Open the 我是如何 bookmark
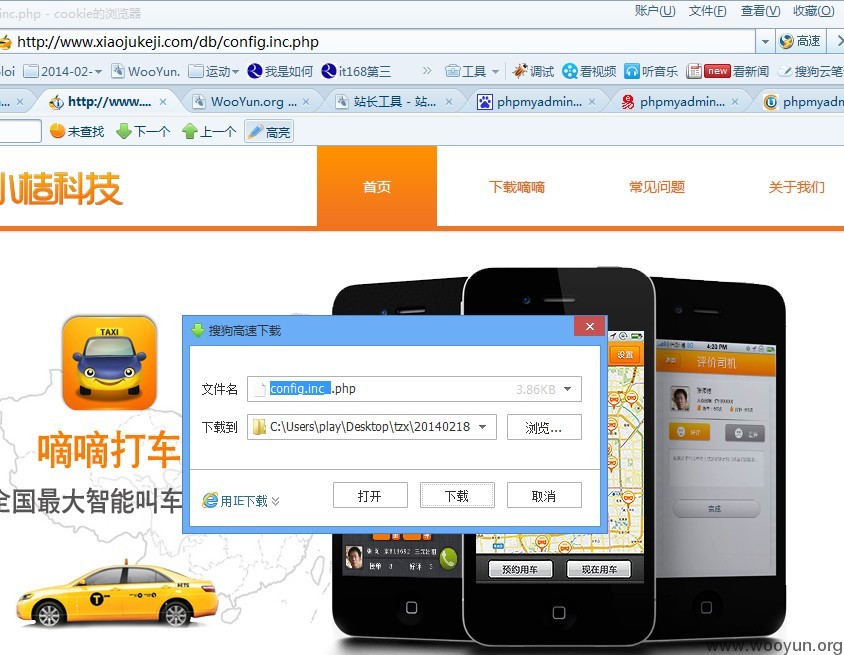Image resolution: width=844 pixels, height=655 pixels. click(280, 71)
